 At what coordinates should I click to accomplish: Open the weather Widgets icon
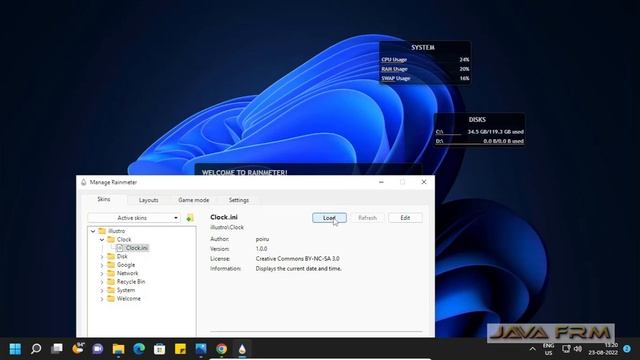[78, 348]
